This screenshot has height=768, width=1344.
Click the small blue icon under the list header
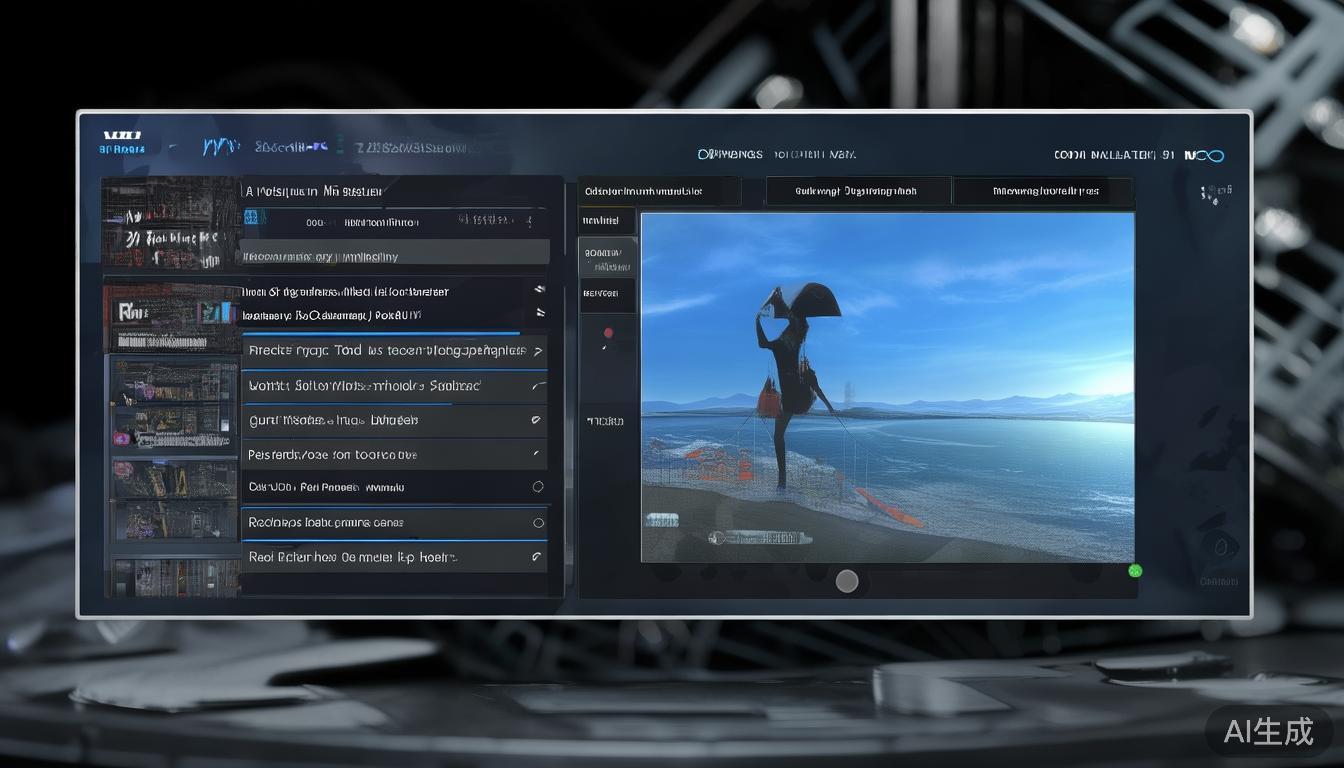point(250,216)
